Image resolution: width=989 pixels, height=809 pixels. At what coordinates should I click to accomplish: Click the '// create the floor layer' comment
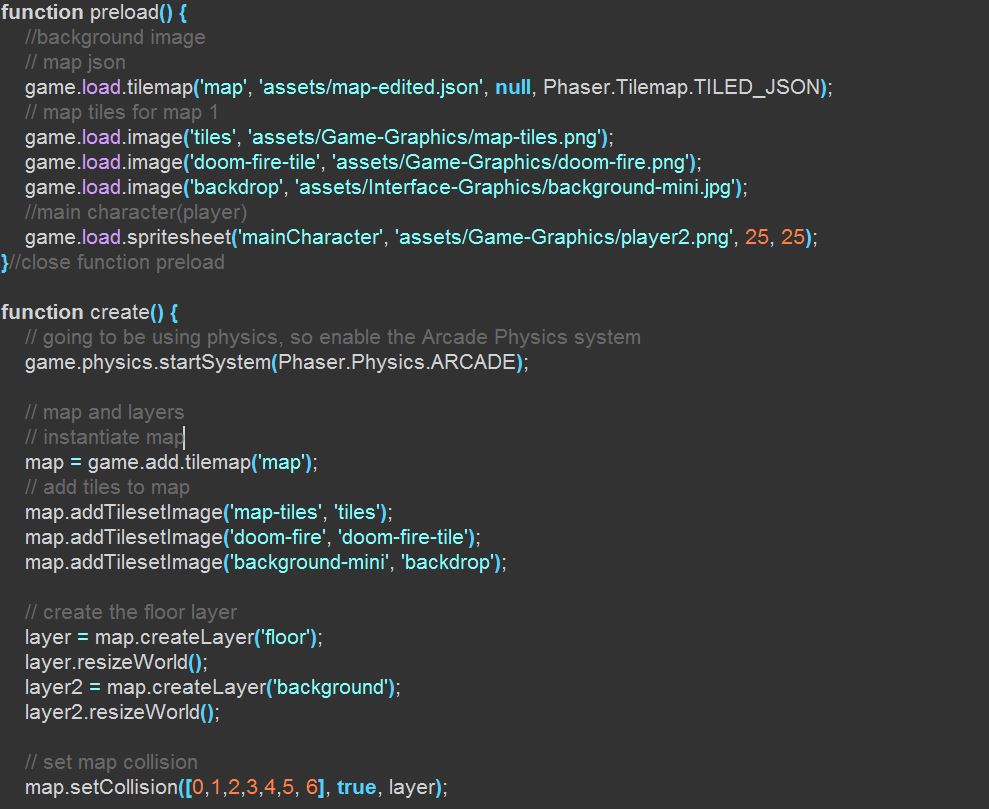coord(131,612)
